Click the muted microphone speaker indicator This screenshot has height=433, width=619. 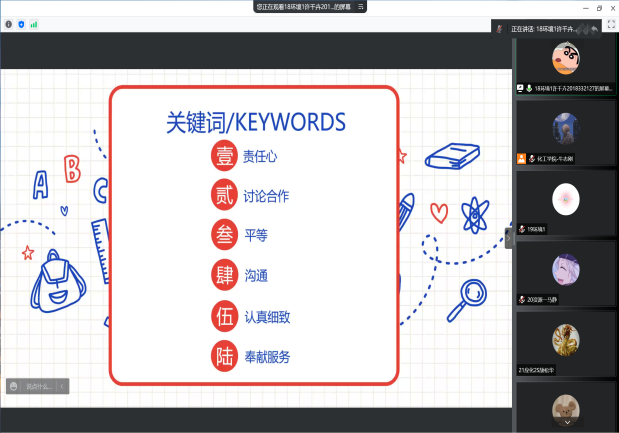(x=499, y=29)
